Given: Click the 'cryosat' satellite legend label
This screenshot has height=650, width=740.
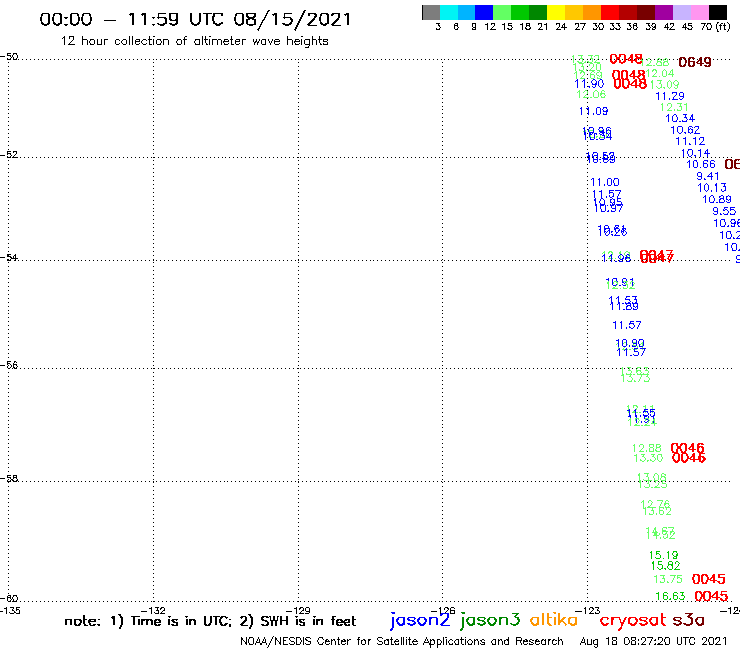Looking at the screenshot, I should click(x=633, y=620).
